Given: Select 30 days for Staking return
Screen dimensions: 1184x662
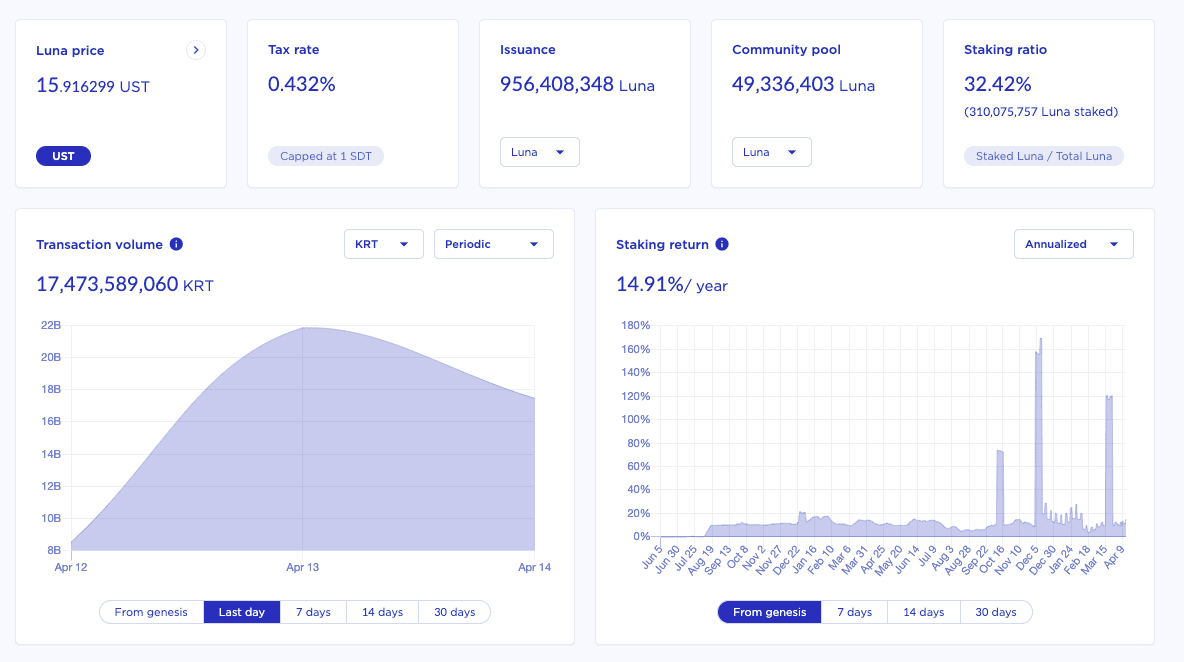Looking at the screenshot, I should (996, 612).
